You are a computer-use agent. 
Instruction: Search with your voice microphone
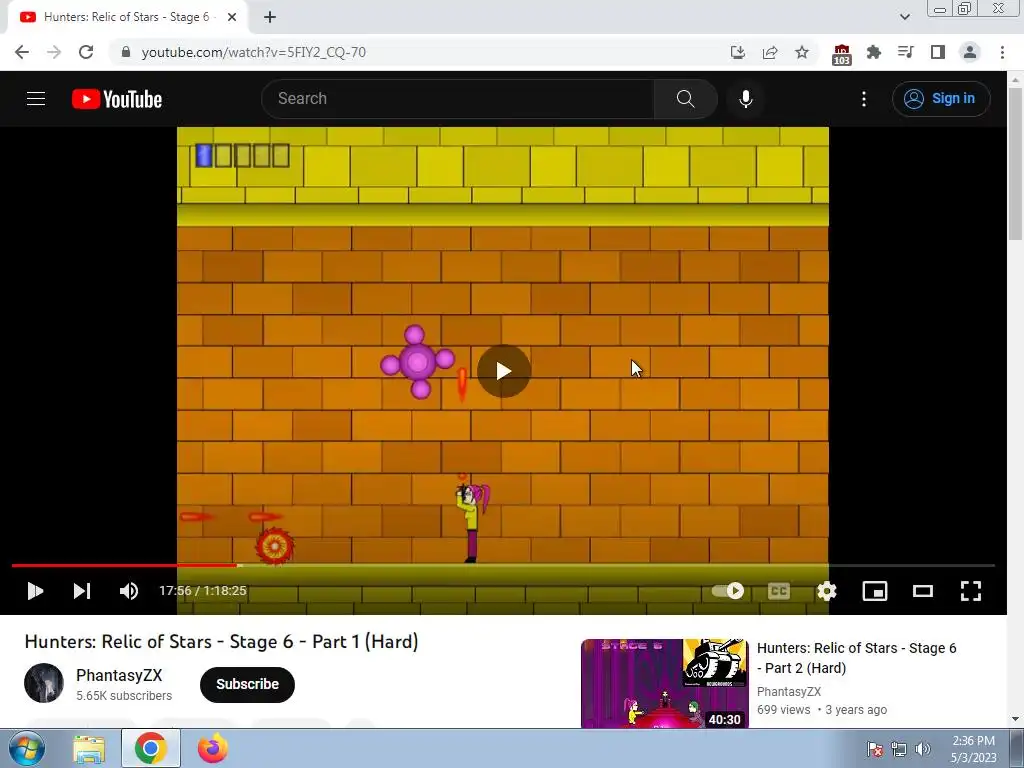746,99
